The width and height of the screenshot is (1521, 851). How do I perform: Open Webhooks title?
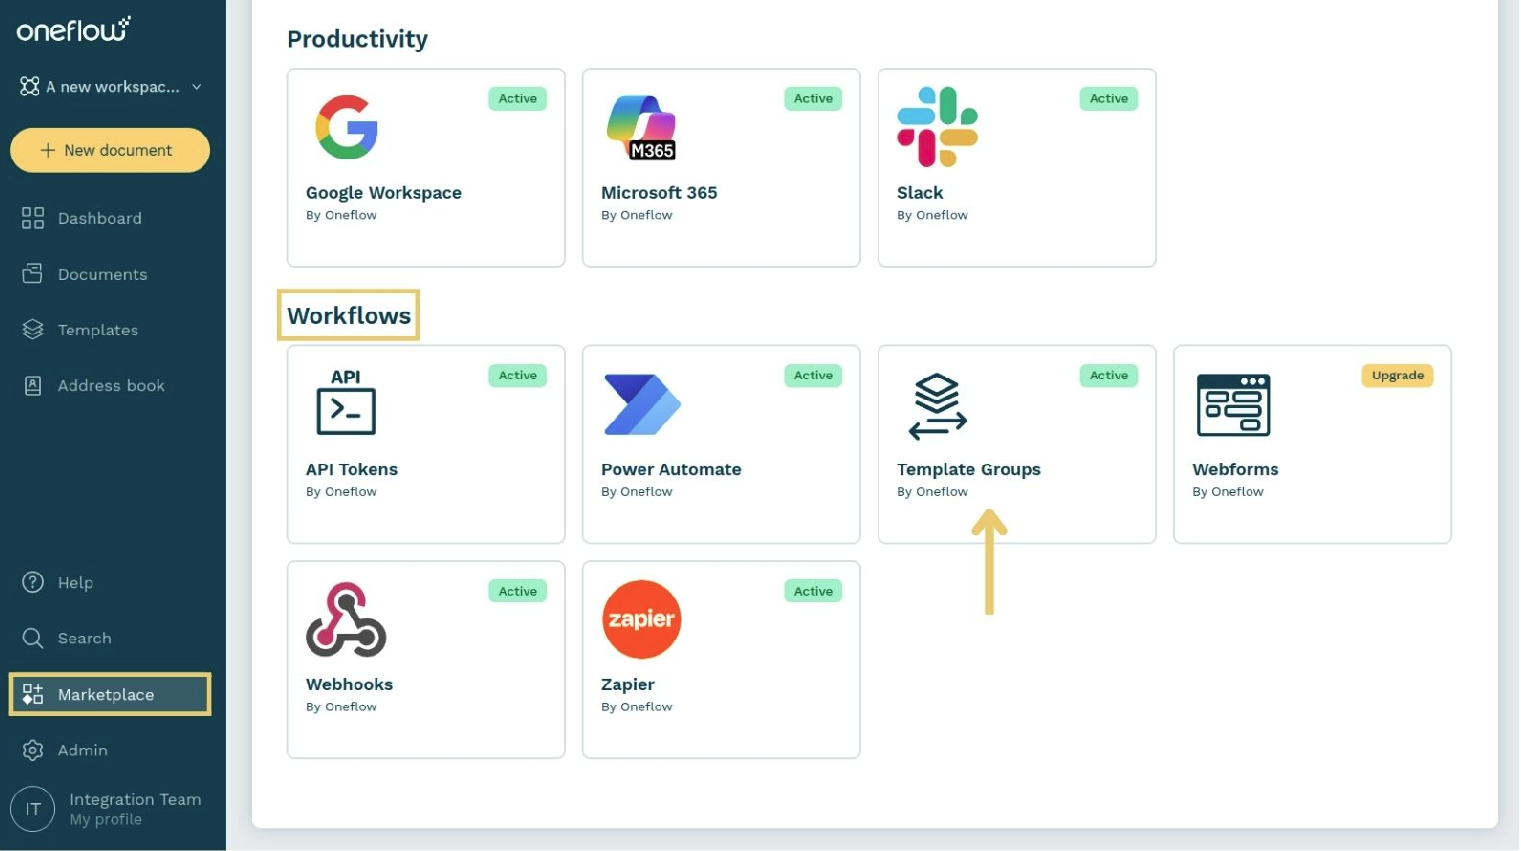349,684
